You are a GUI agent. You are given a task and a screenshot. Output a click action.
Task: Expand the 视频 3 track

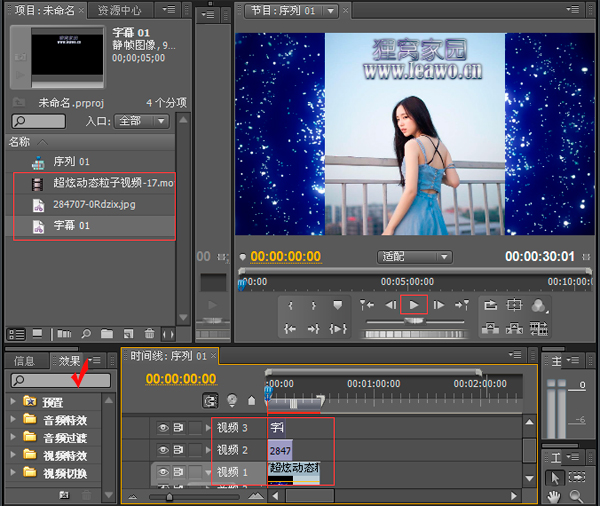point(208,428)
